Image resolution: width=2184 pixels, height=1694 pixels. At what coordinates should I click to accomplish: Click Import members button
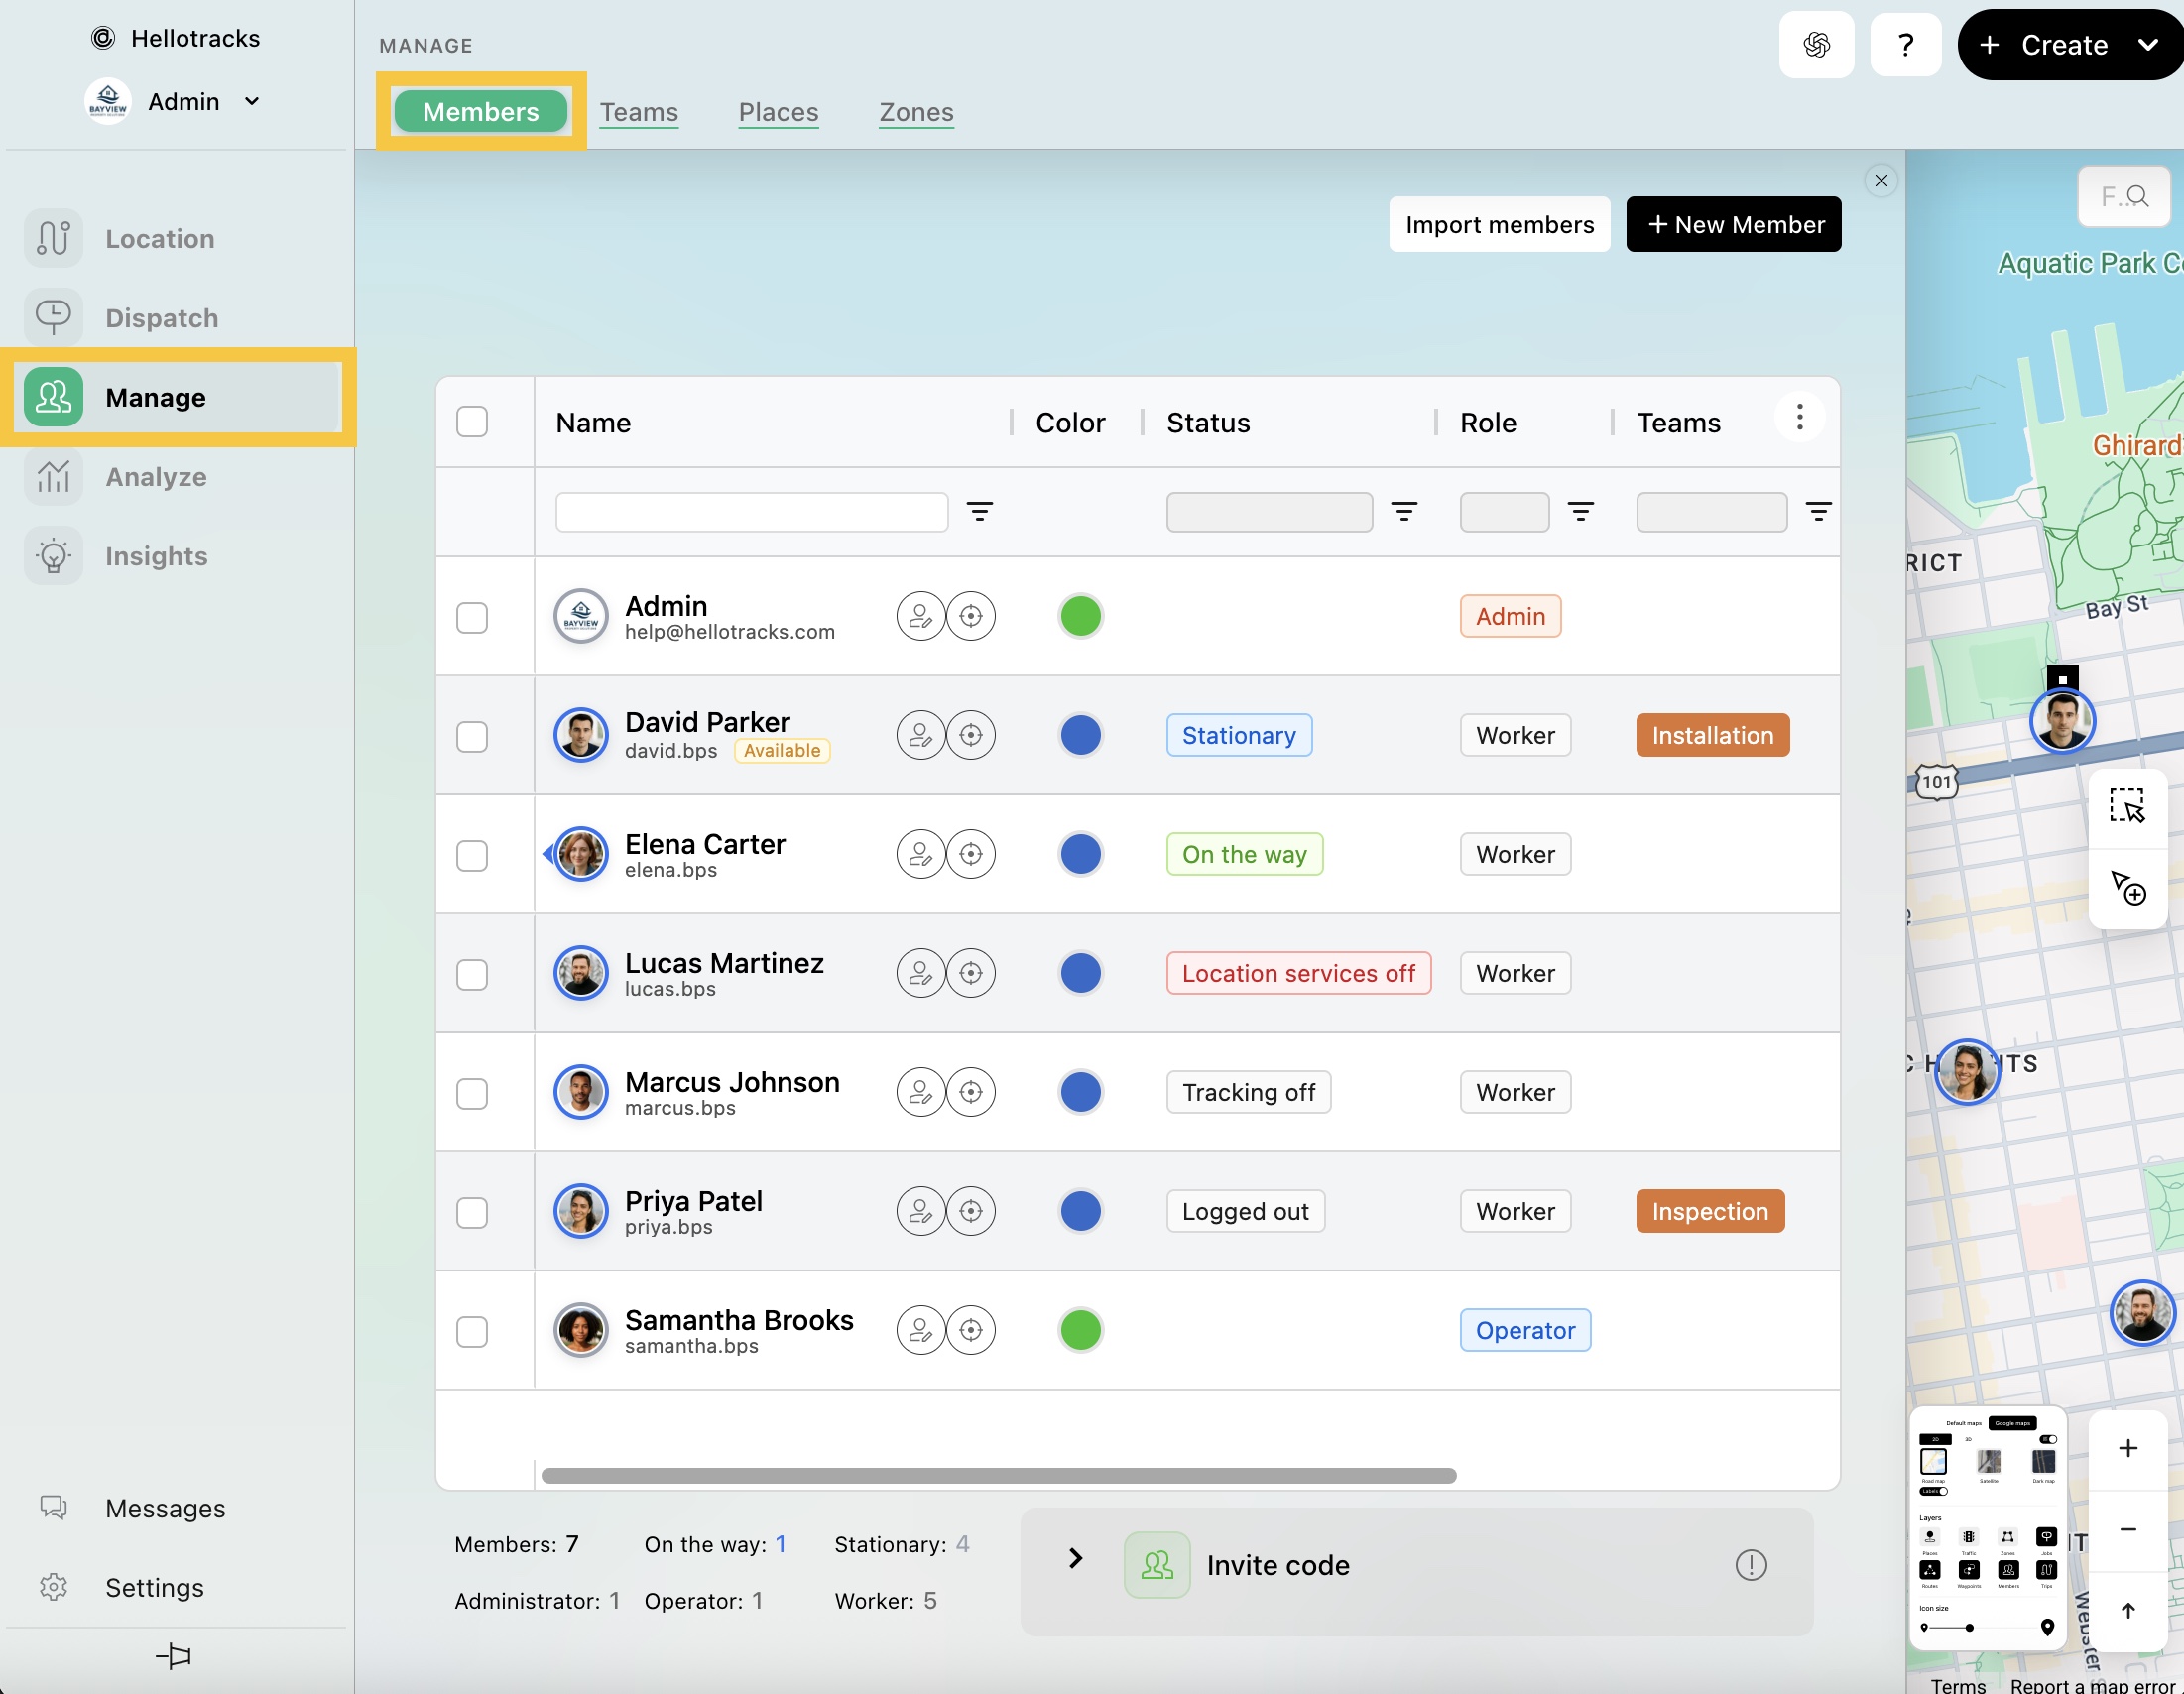click(1498, 224)
